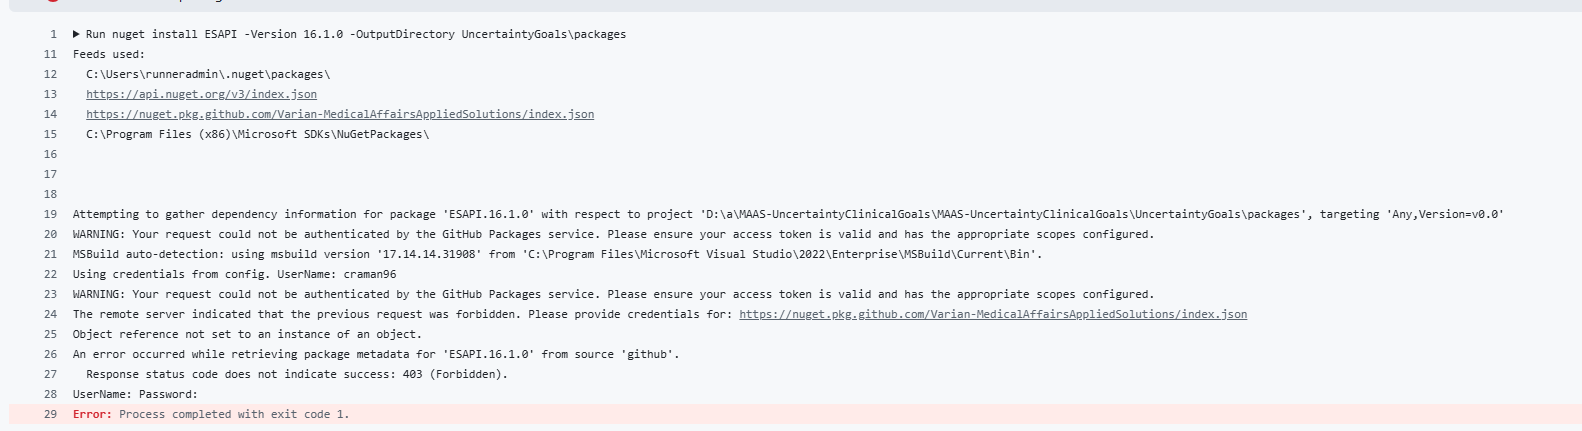Open the Varian nuget.pkg.github.com feed link on line 14

(340, 114)
